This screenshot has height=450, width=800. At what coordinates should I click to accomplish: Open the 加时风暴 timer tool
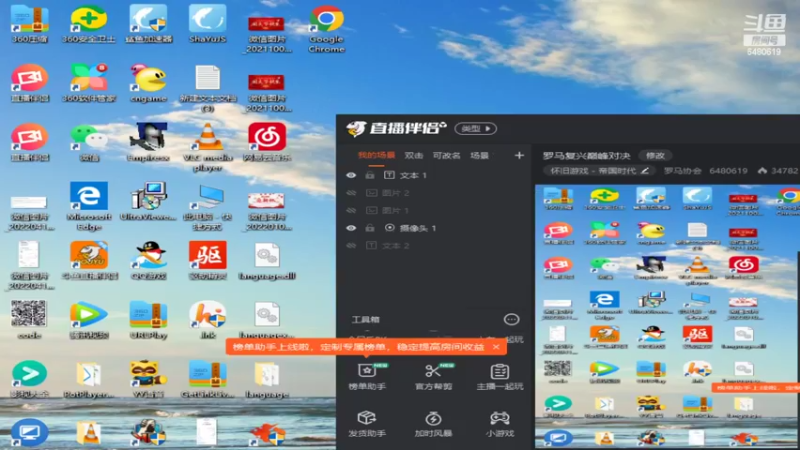coord(433,423)
